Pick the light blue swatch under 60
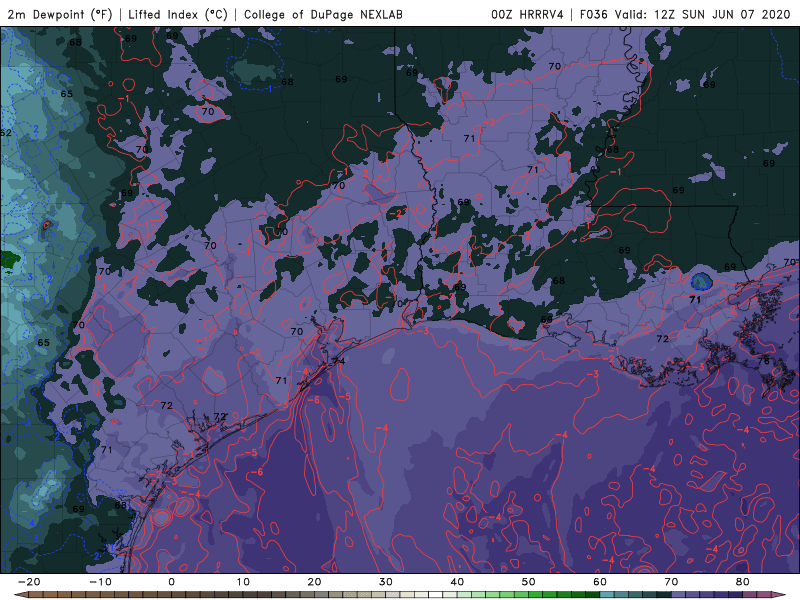Viewport: 800px width, 600px height. [607, 595]
